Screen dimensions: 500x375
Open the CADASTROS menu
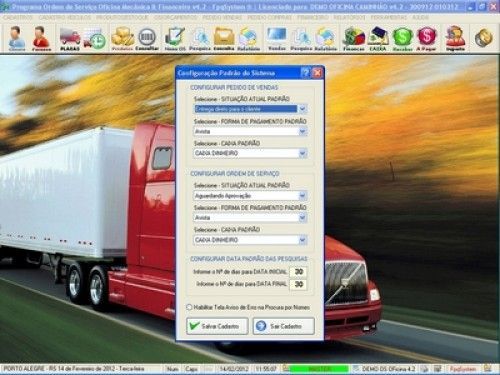(18, 17)
